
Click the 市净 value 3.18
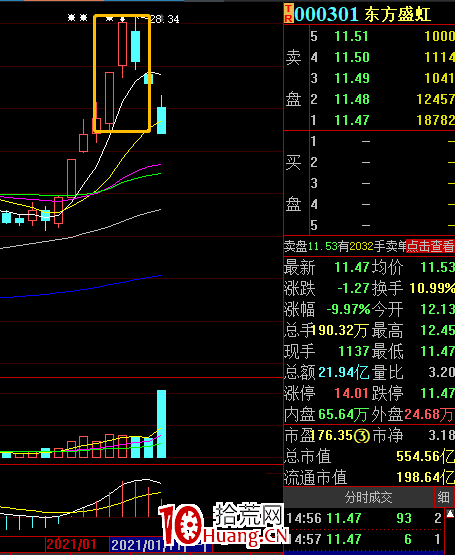click(442, 436)
